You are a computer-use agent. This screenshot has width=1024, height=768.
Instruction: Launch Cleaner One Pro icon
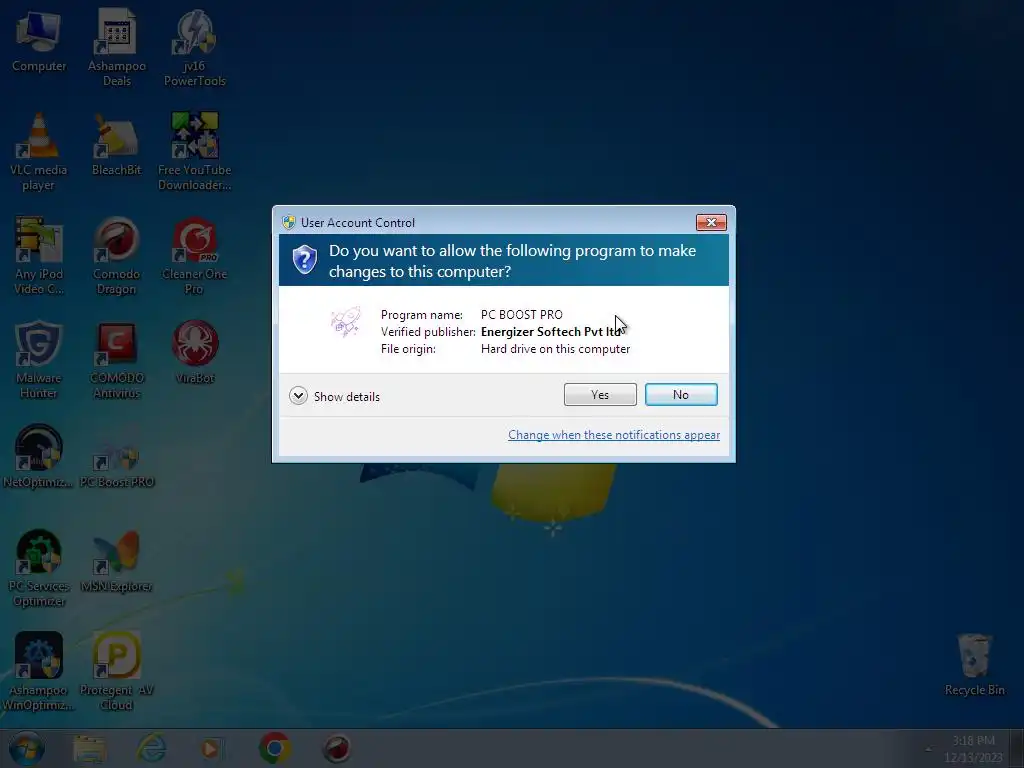(195, 255)
